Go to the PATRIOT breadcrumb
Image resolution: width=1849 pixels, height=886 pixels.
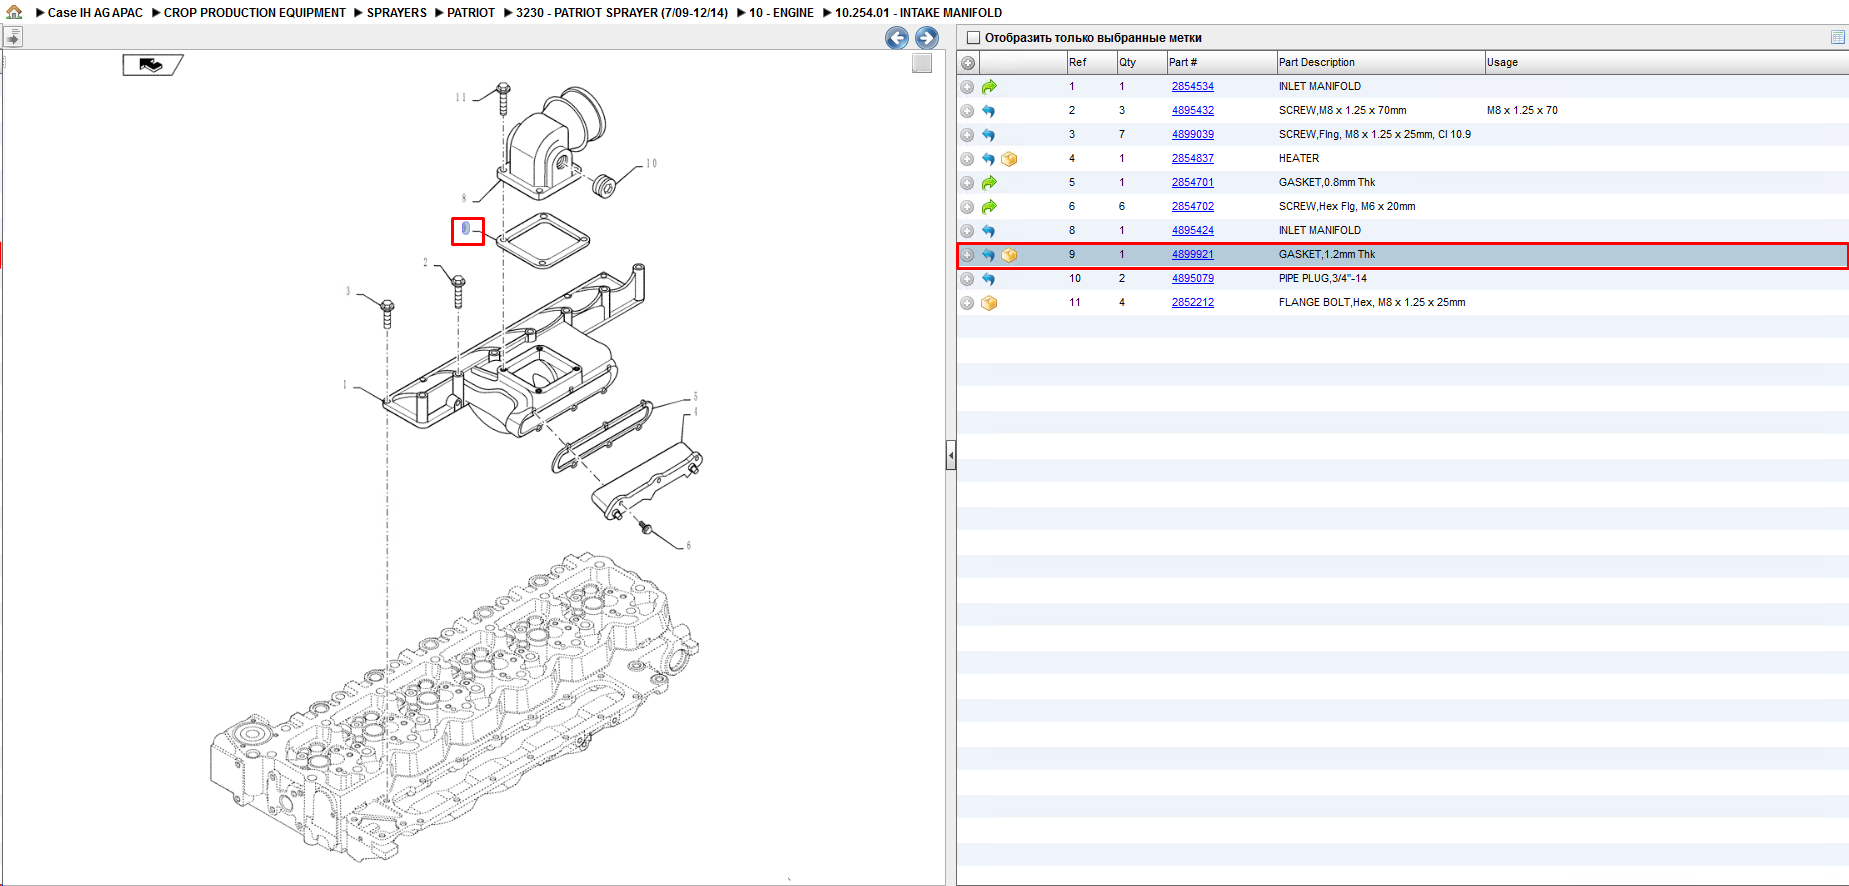[x=471, y=13]
